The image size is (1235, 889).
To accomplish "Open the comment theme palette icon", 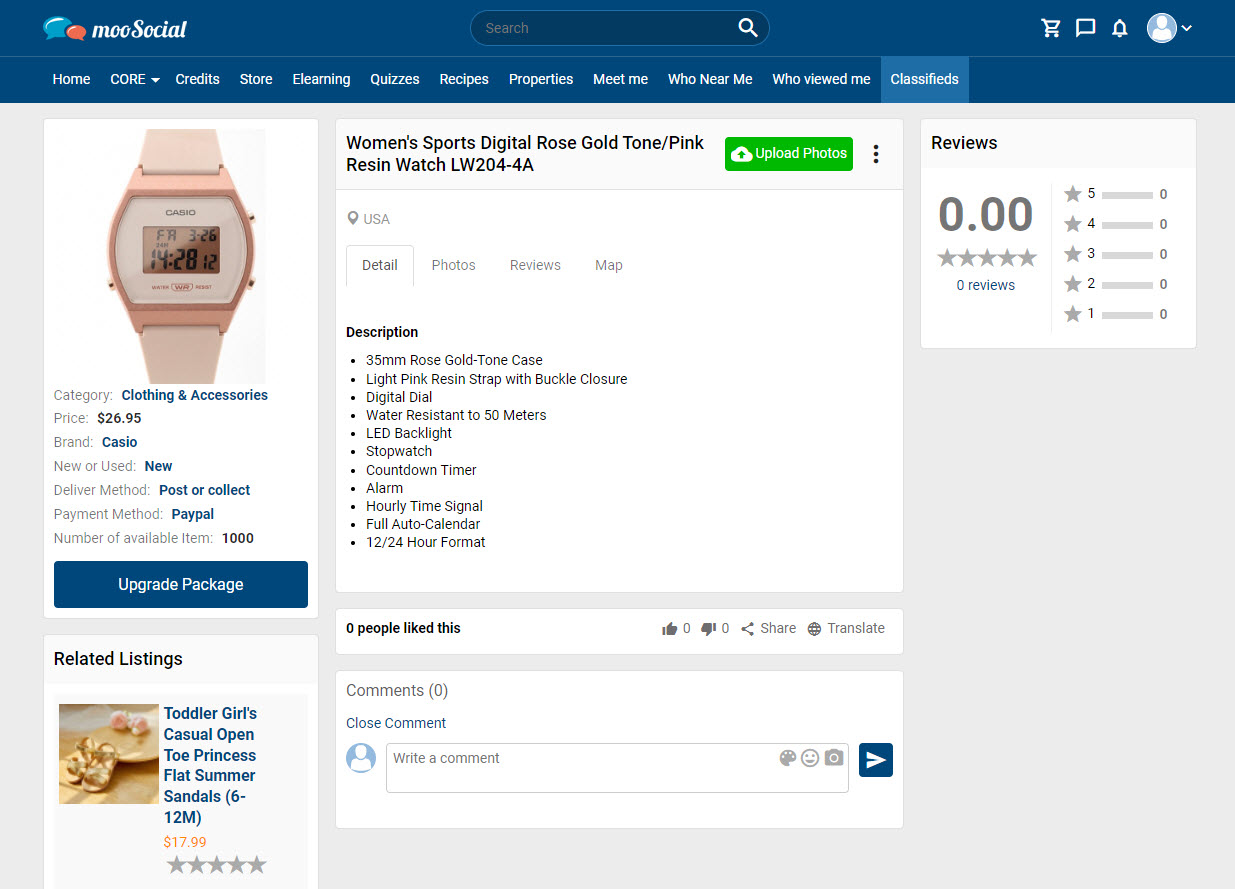I will (x=788, y=758).
